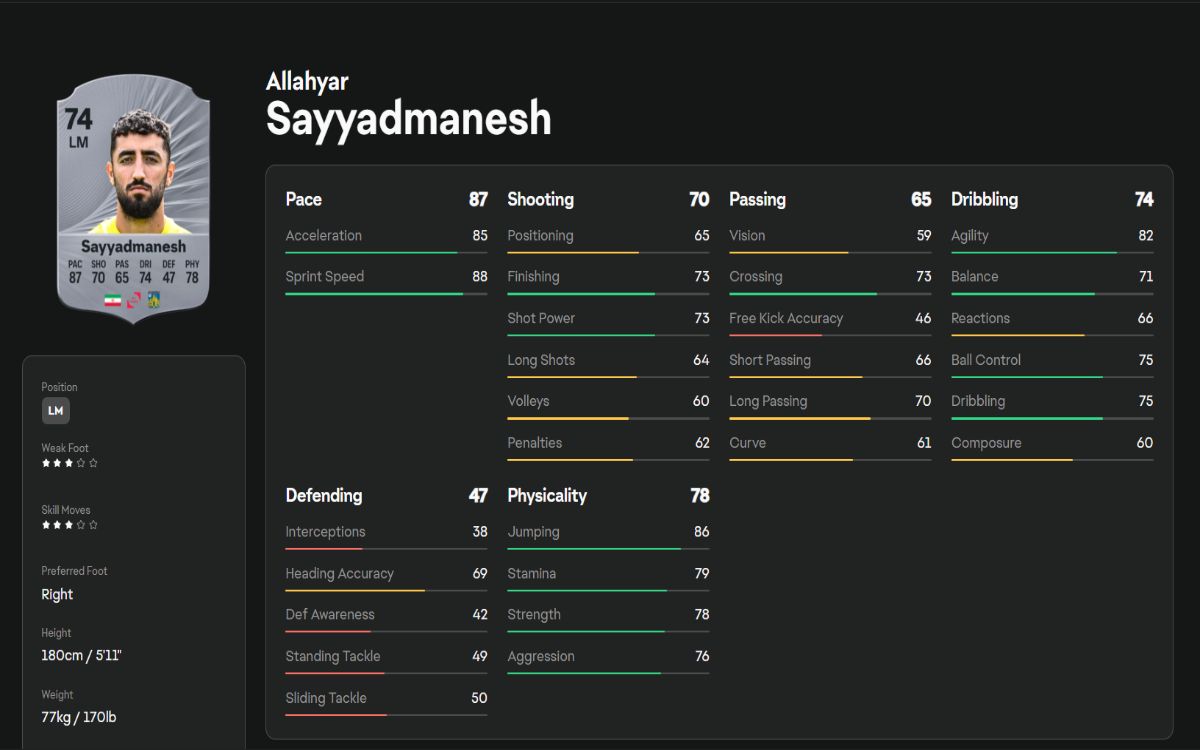Click the Skill Moves star rating
The image size is (1200, 750).
[x=69, y=525]
